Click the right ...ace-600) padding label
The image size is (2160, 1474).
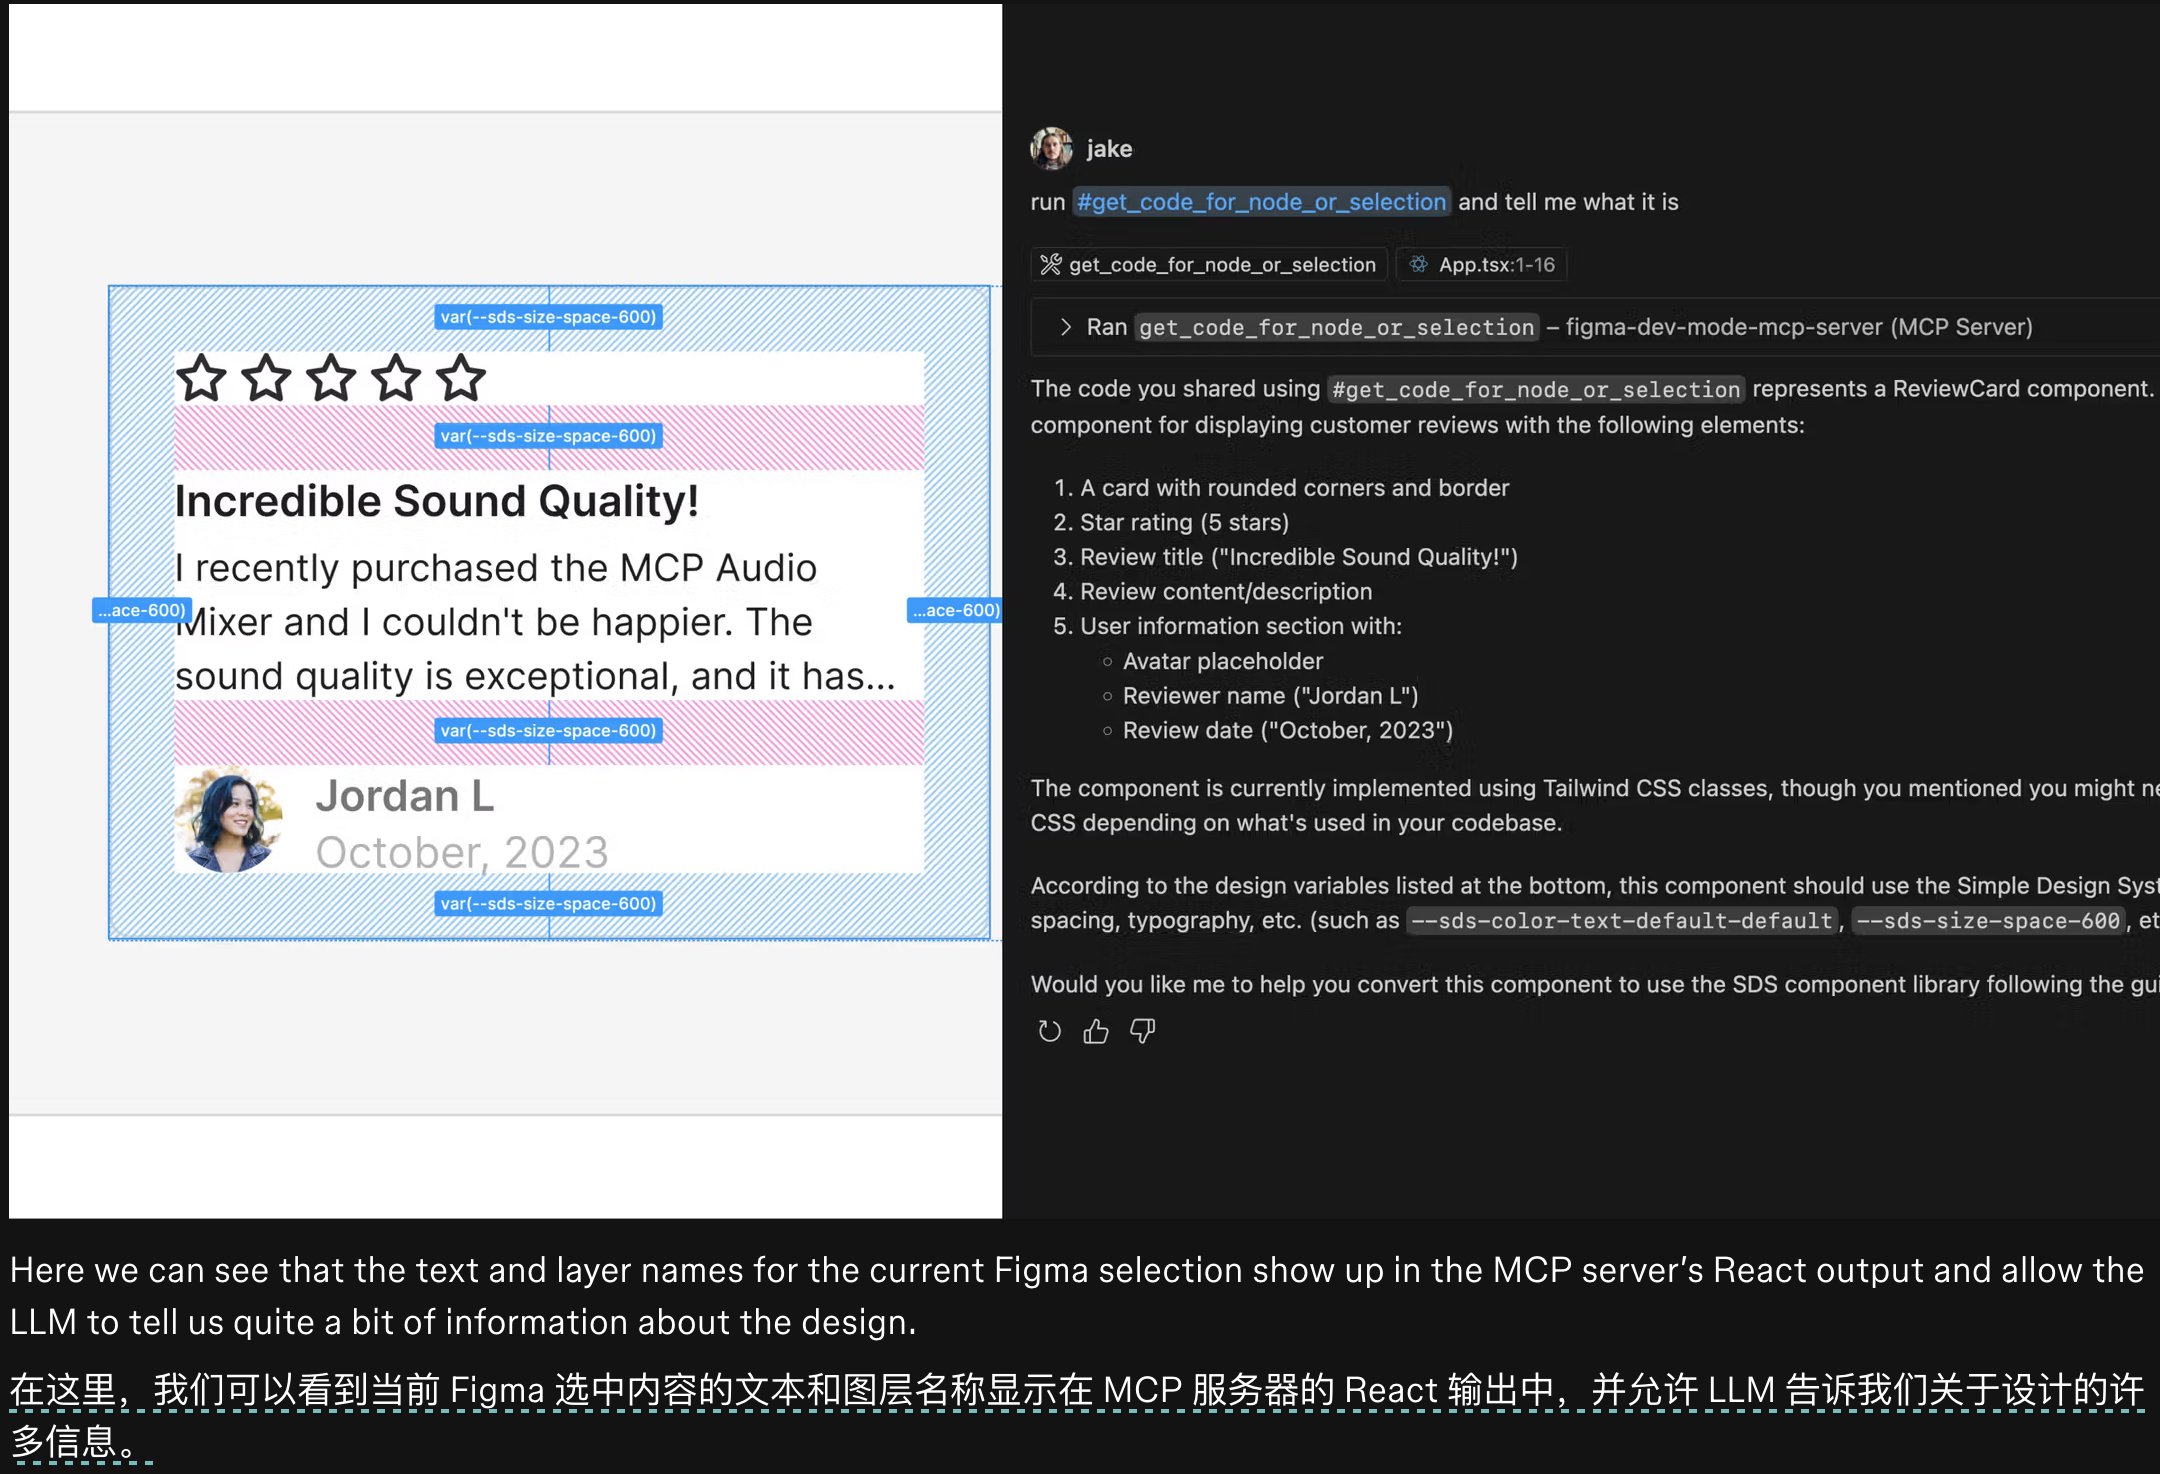click(x=955, y=610)
